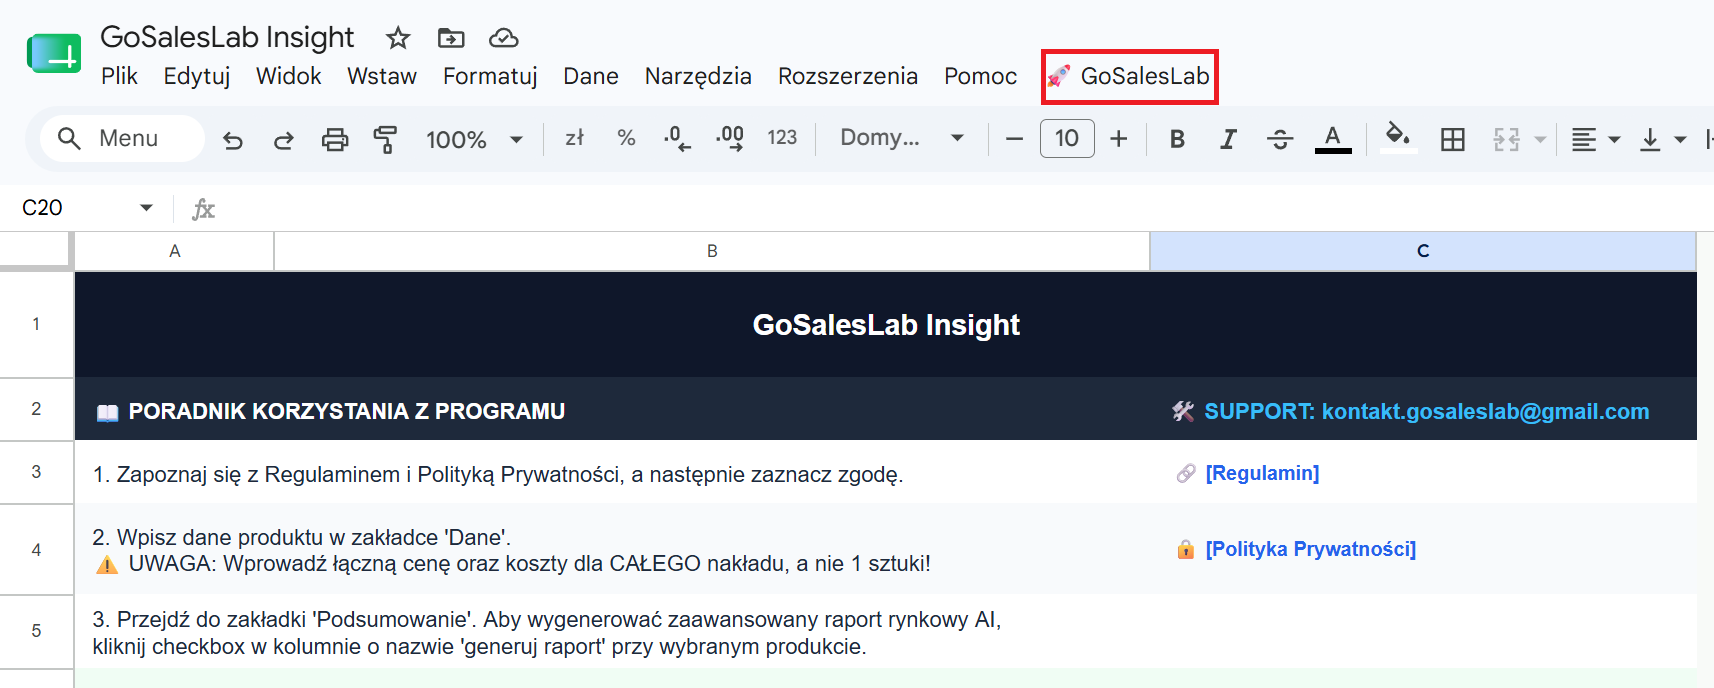1714x688 pixels.
Task: Increase decimal places
Action: pyautogui.click(x=730, y=138)
